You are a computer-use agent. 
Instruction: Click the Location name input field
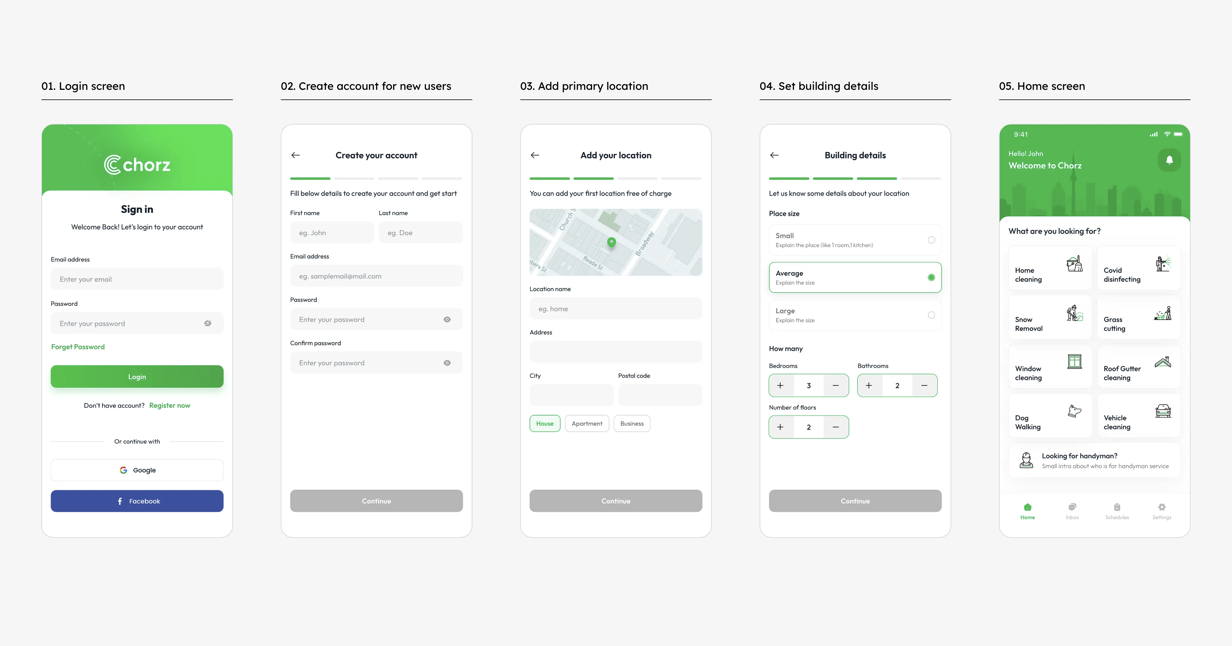click(x=615, y=309)
